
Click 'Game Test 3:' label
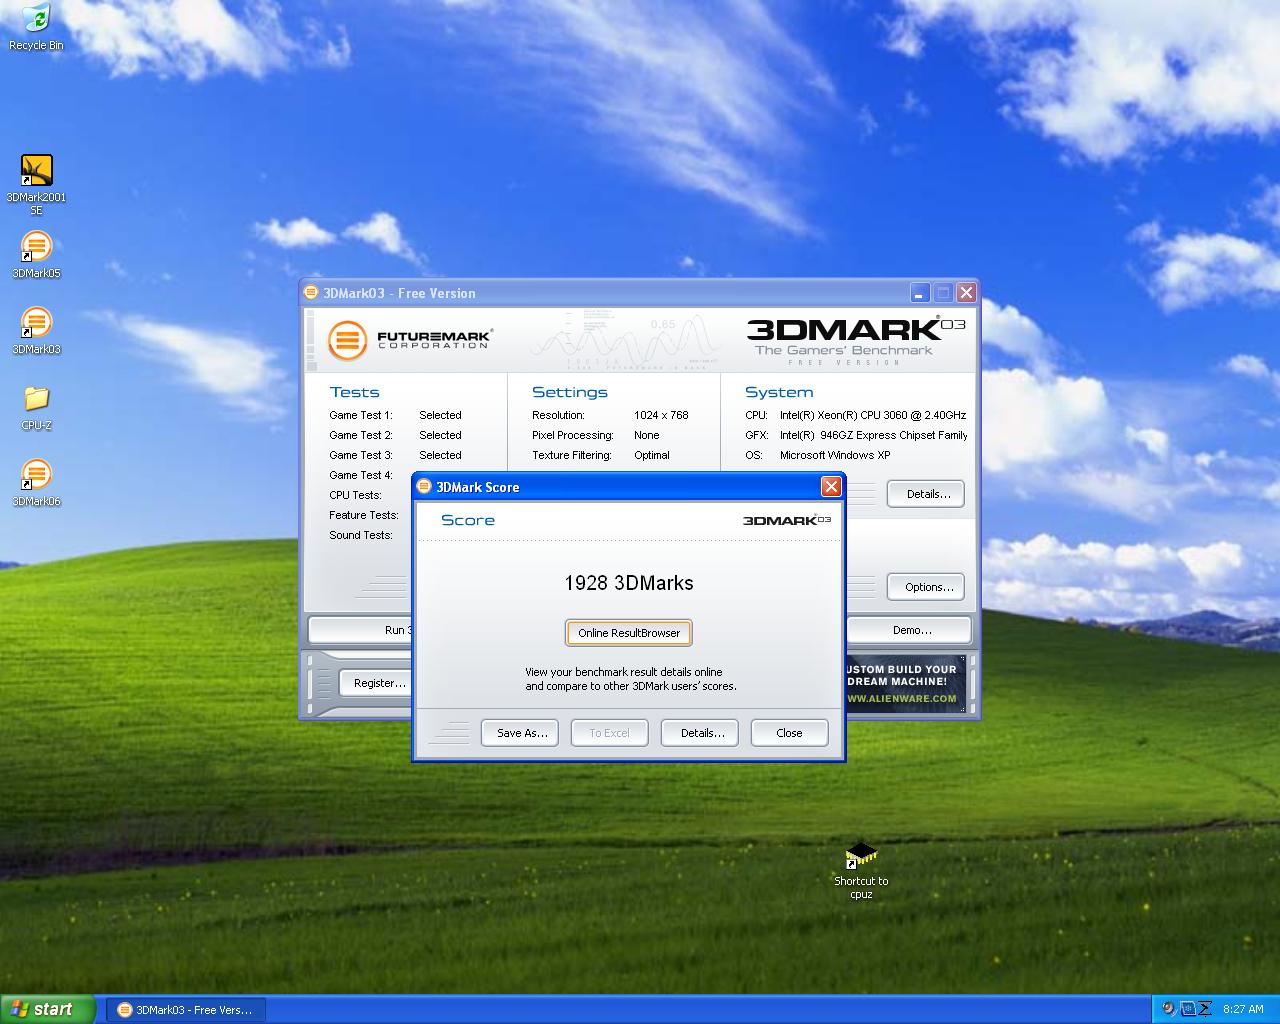click(361, 455)
